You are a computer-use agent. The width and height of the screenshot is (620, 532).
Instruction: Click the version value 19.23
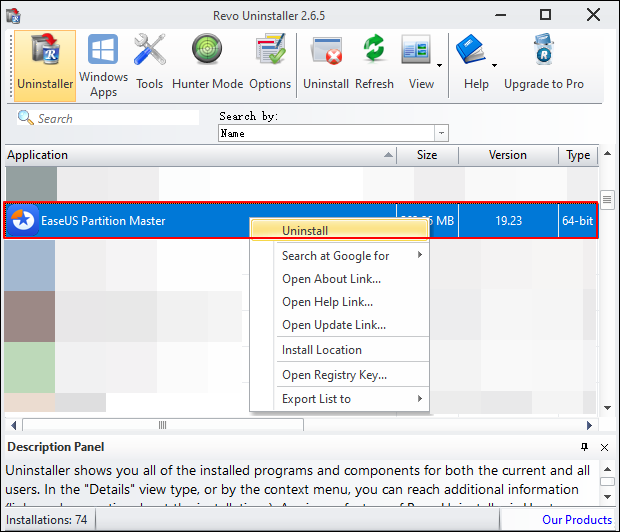[508, 221]
